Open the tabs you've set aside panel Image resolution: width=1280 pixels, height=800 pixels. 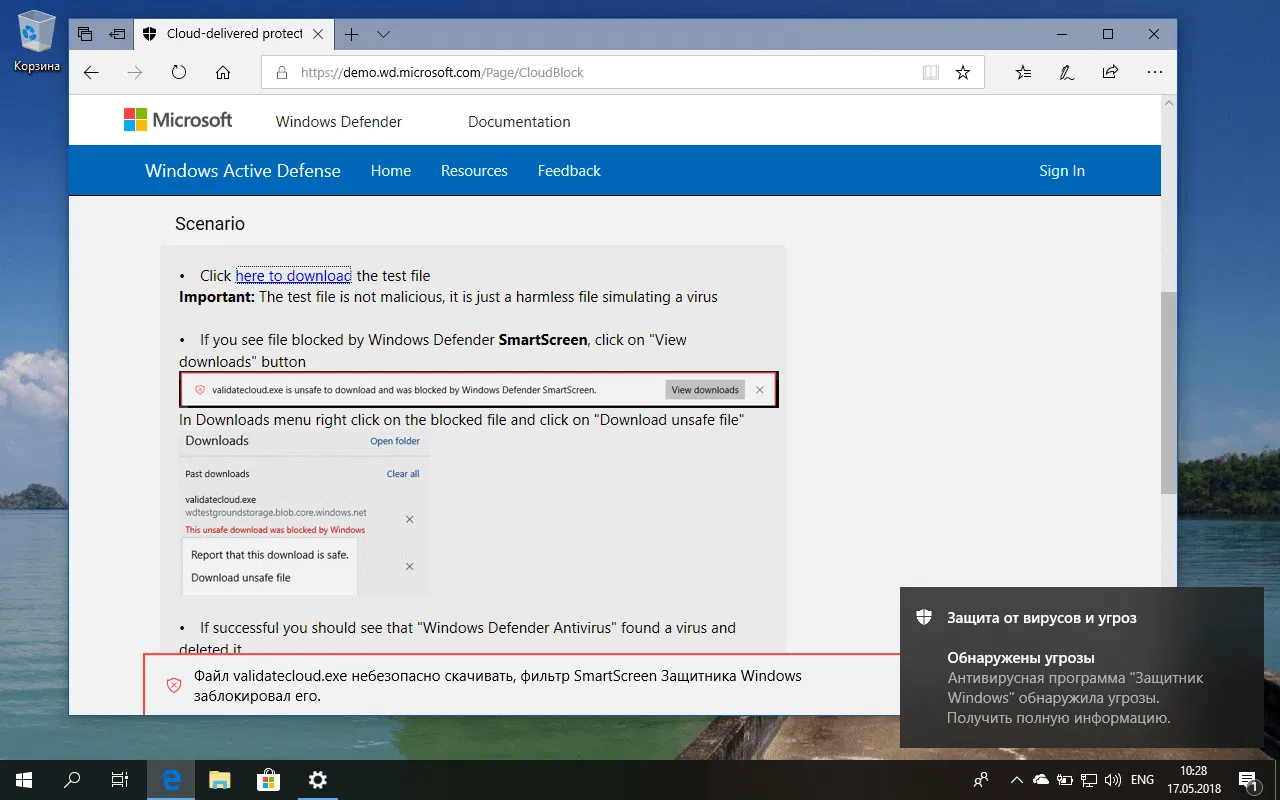click(85, 34)
